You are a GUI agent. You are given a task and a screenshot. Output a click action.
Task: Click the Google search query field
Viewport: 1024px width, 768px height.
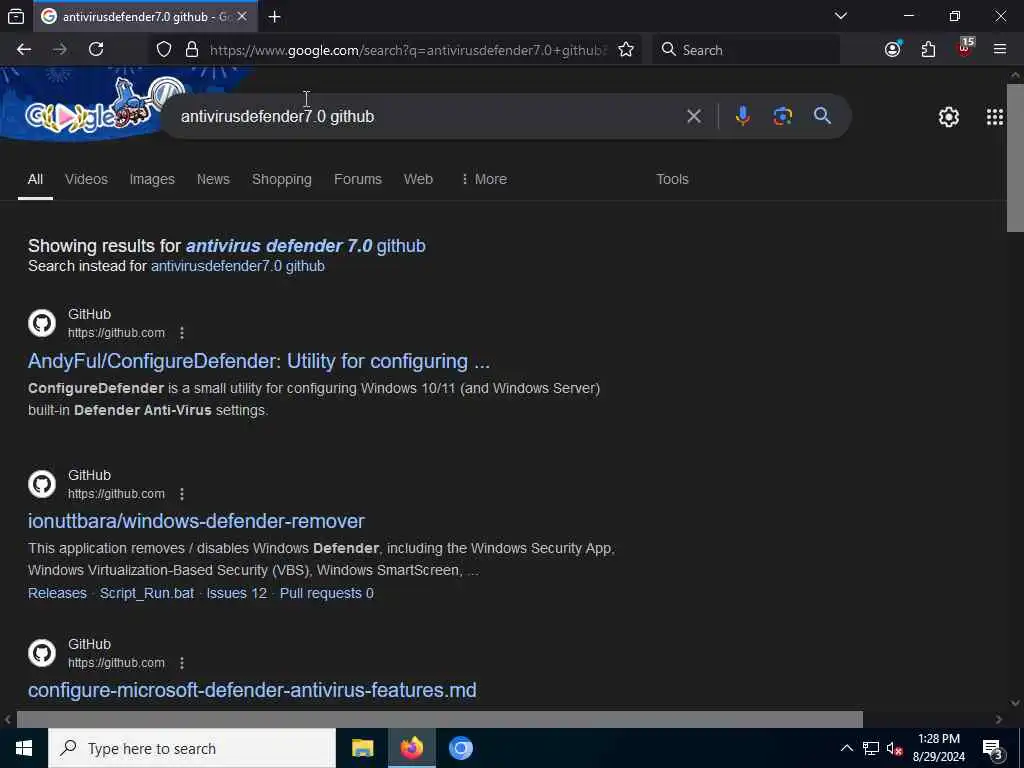[424, 116]
